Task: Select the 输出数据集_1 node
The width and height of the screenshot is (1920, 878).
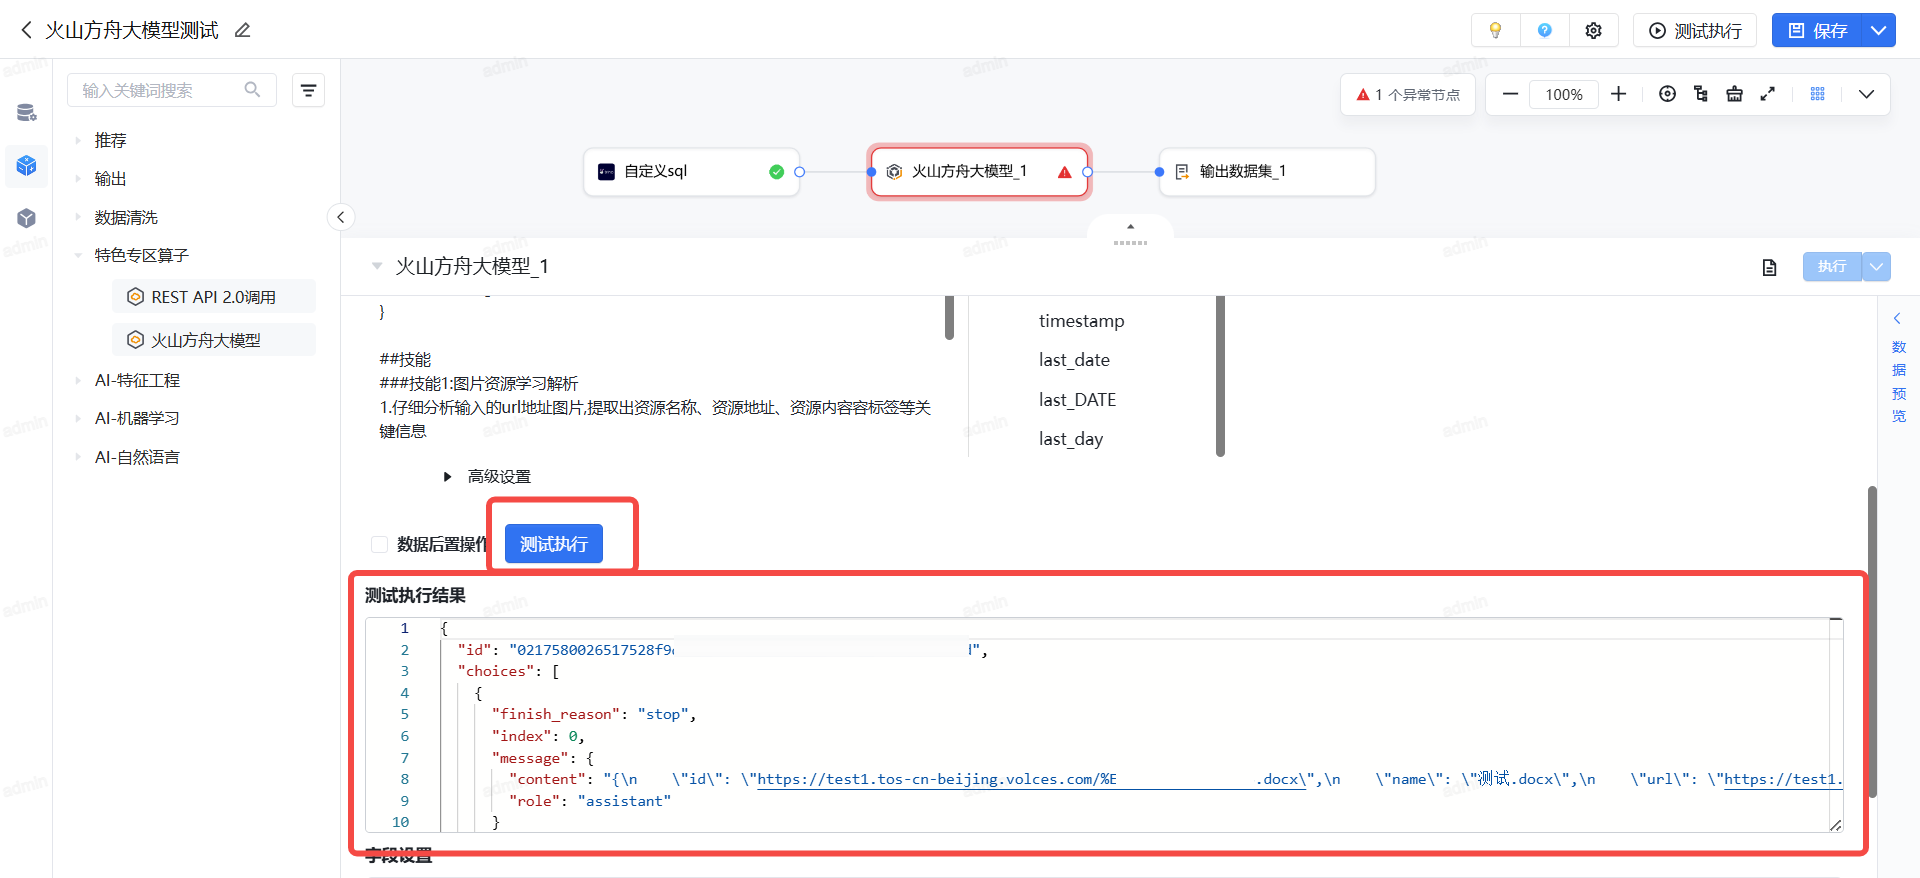Action: coord(1266,172)
